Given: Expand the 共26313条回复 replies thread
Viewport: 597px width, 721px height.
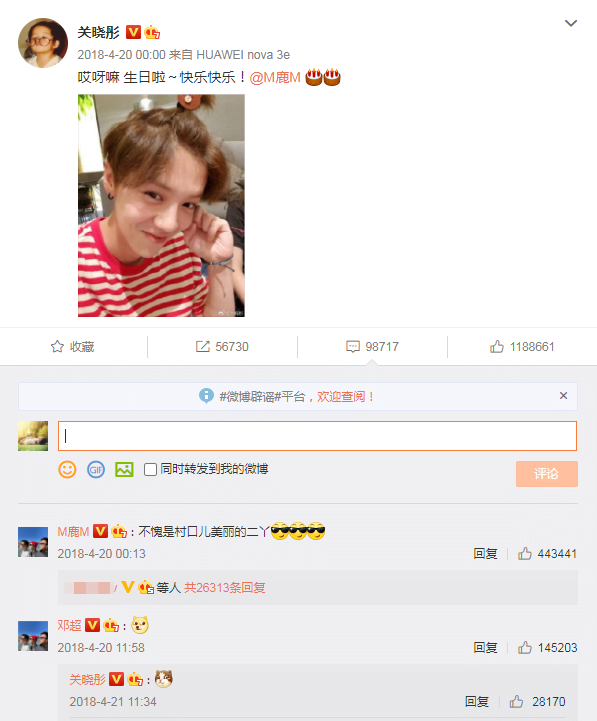Looking at the screenshot, I should (224, 588).
